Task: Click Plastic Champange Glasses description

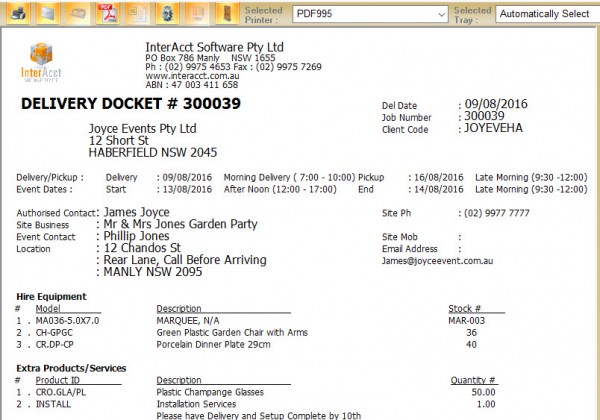Action: [210, 392]
